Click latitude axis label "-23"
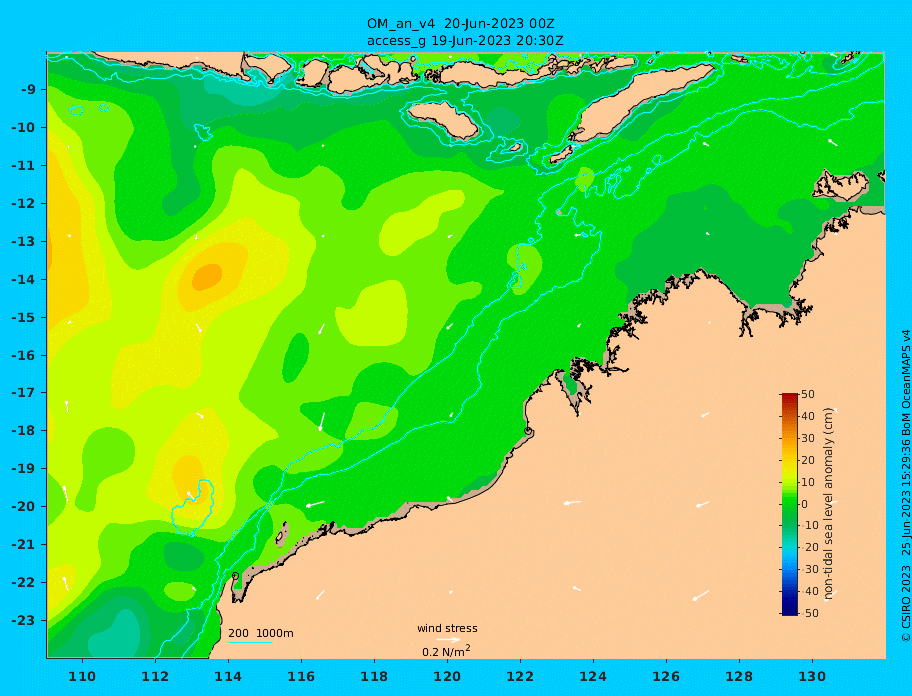 tap(24, 620)
